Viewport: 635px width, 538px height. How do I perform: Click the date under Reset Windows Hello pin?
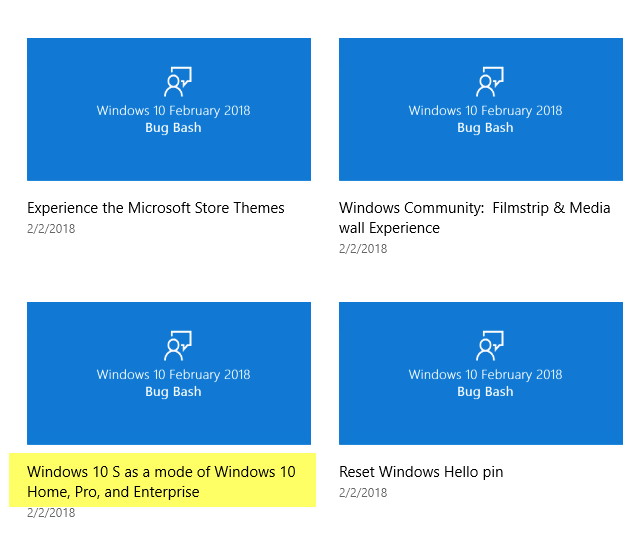(363, 493)
